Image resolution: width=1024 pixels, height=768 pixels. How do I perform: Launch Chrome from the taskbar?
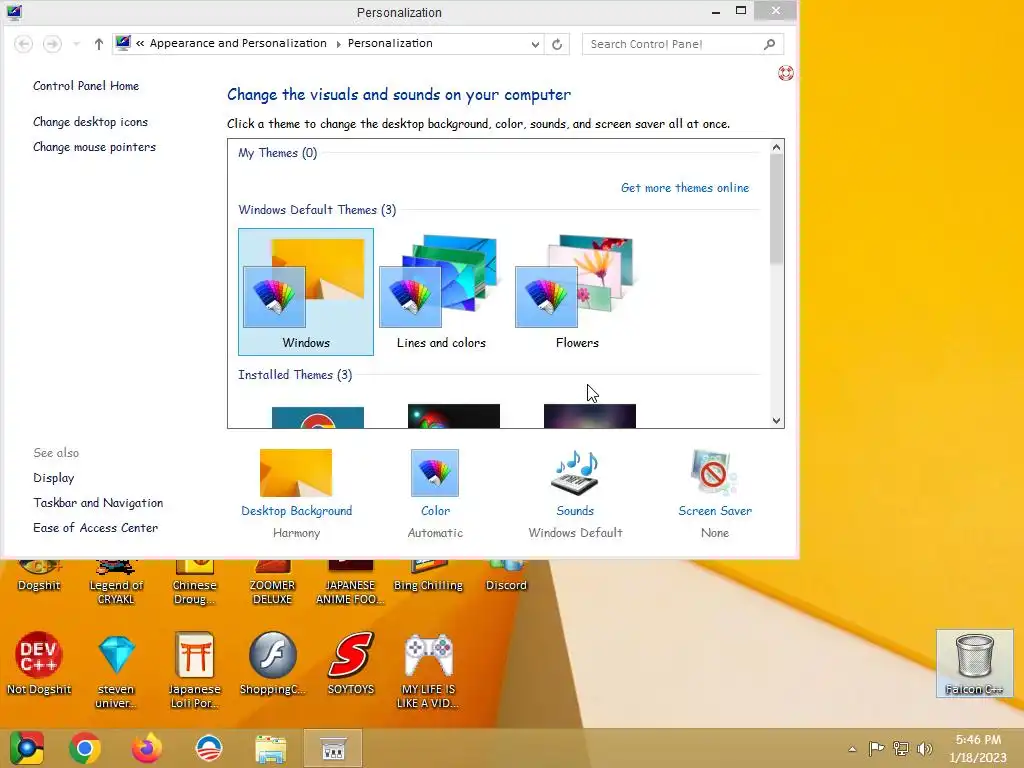(85, 748)
